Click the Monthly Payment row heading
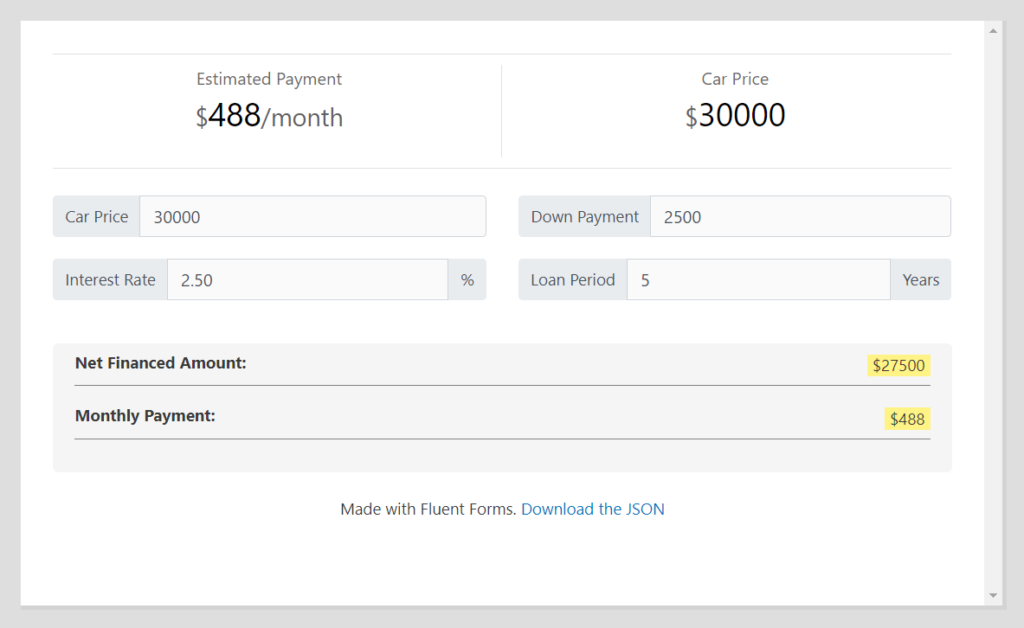1024x628 pixels. (x=144, y=416)
